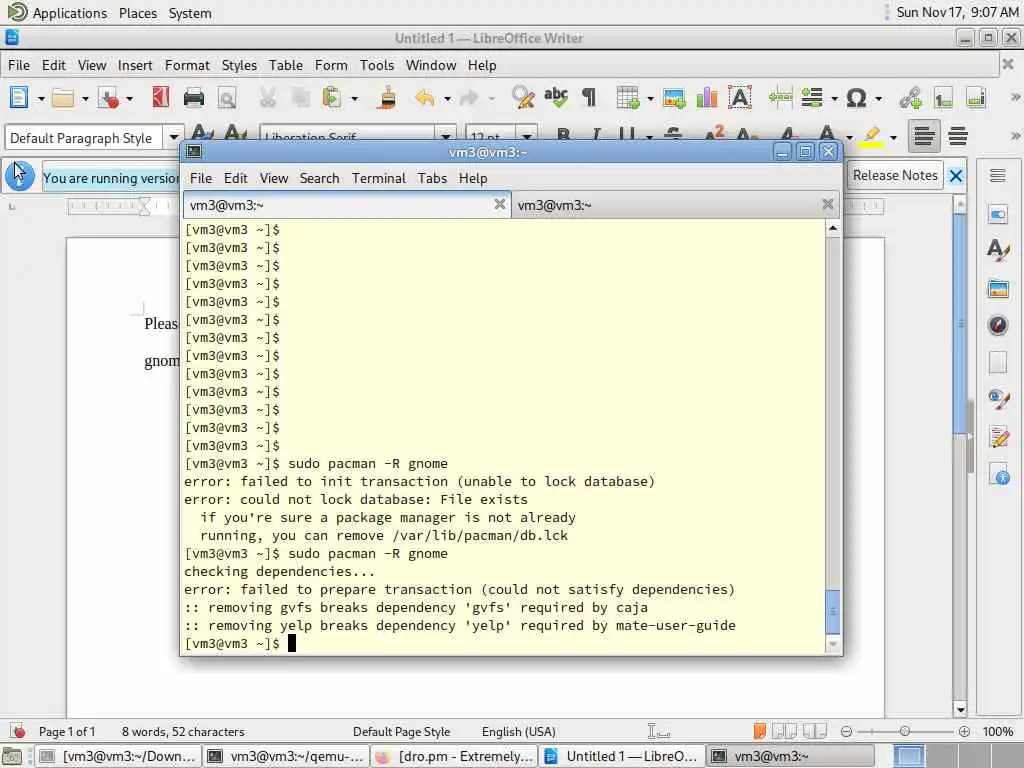Screen dimensions: 1024x768
Task: Switch to vm3@vm3:~/qemu taskbar window
Action: coord(286,756)
